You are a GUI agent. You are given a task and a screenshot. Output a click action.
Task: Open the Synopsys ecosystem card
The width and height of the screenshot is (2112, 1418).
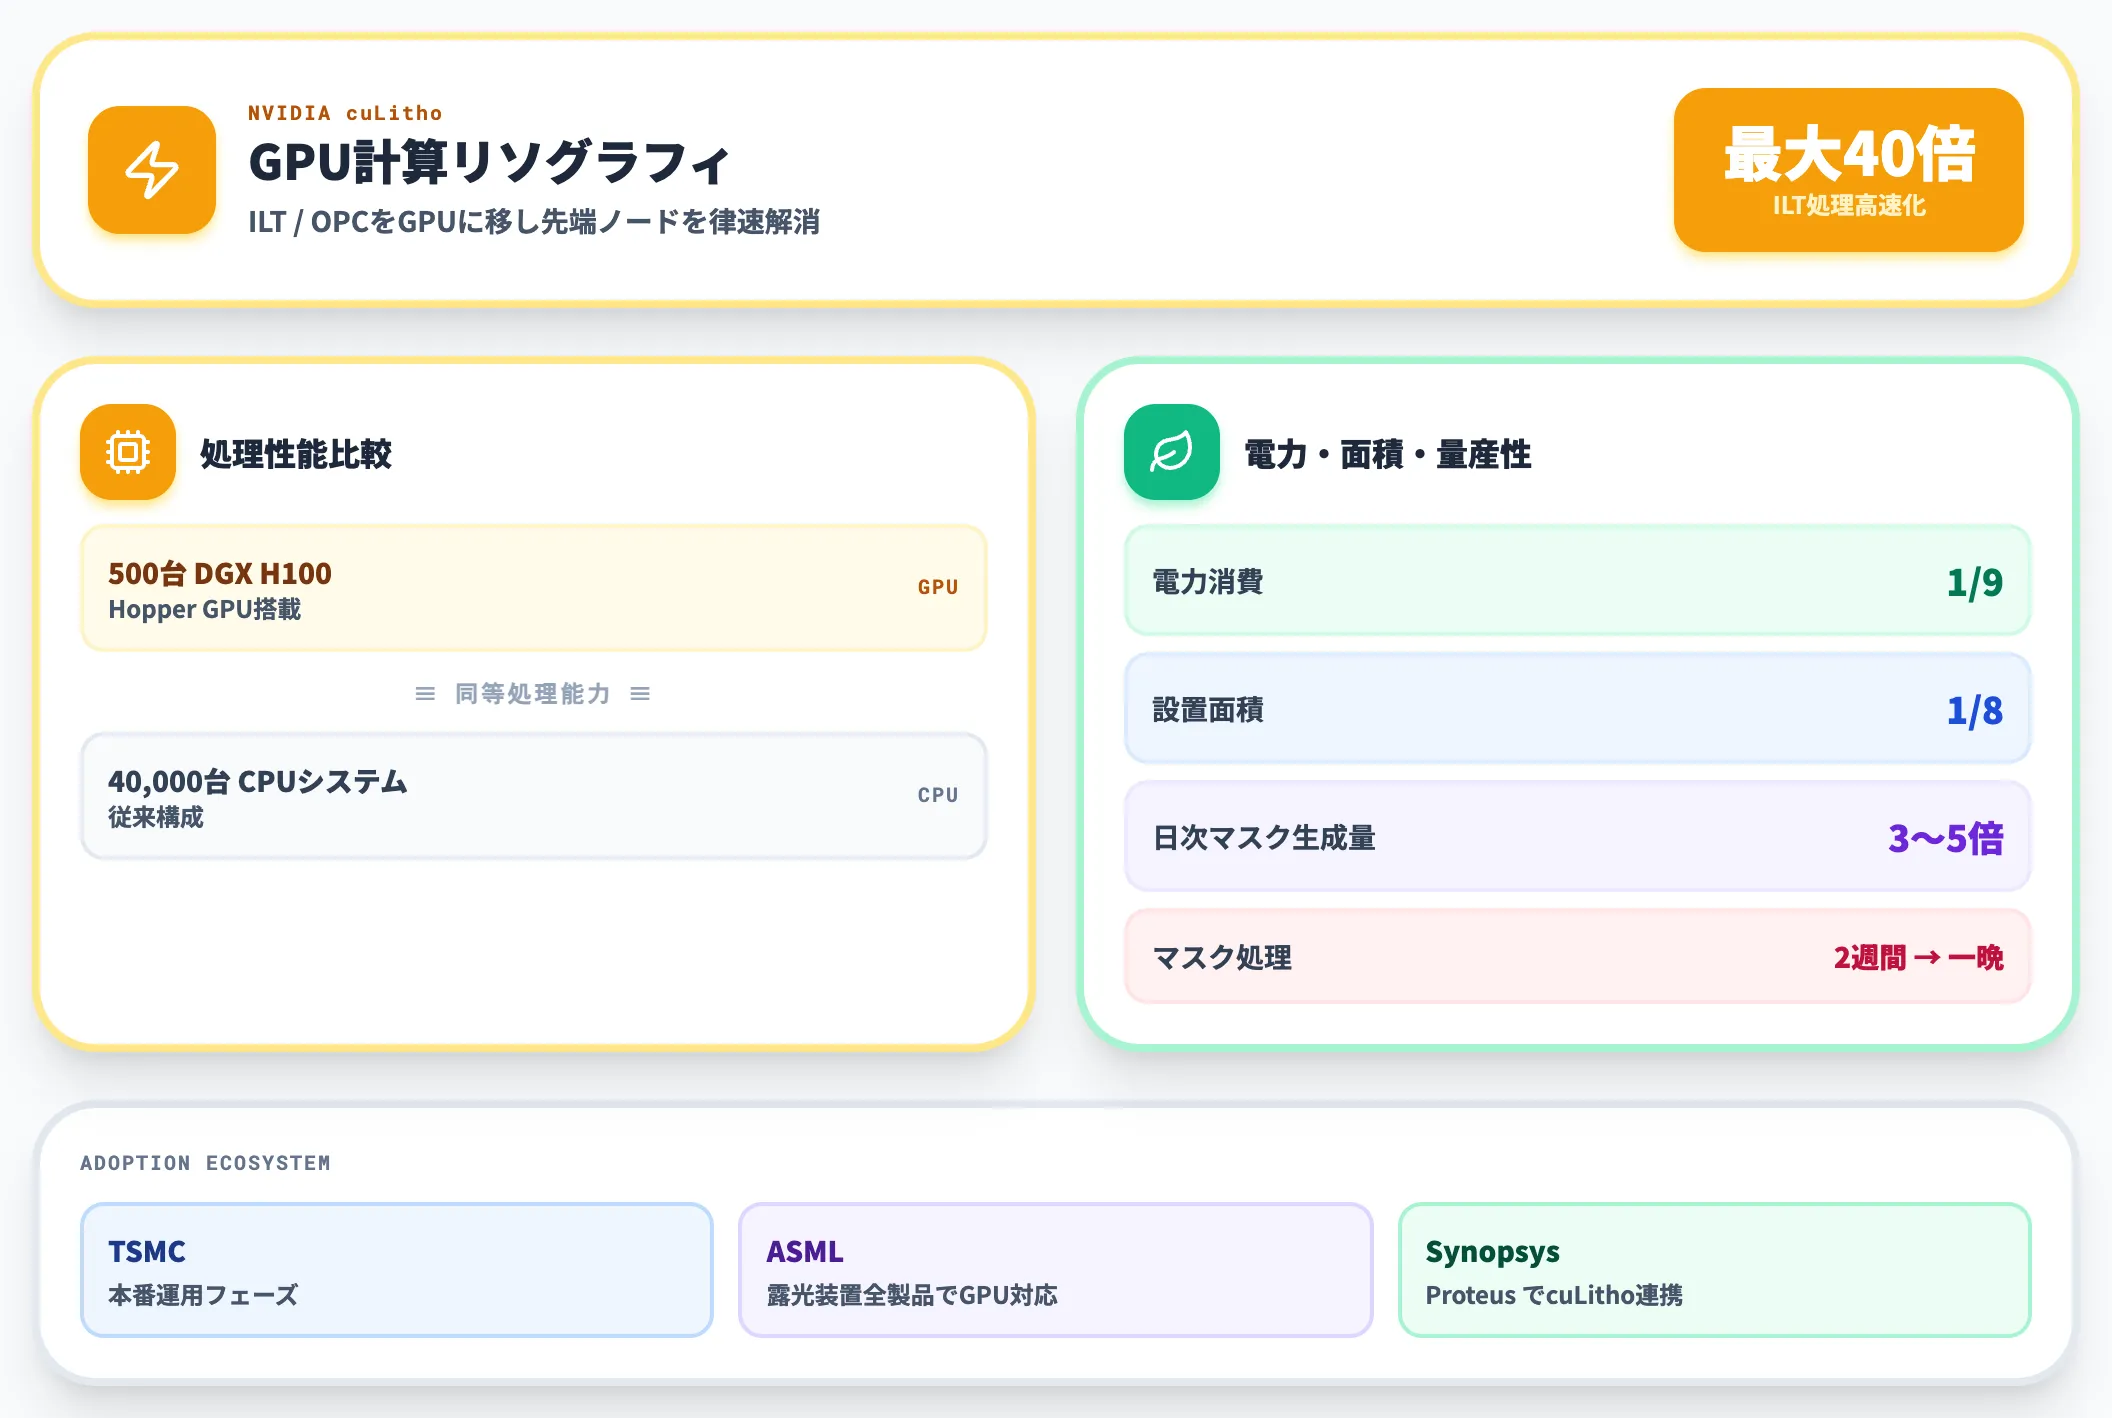pyautogui.click(x=1715, y=1270)
